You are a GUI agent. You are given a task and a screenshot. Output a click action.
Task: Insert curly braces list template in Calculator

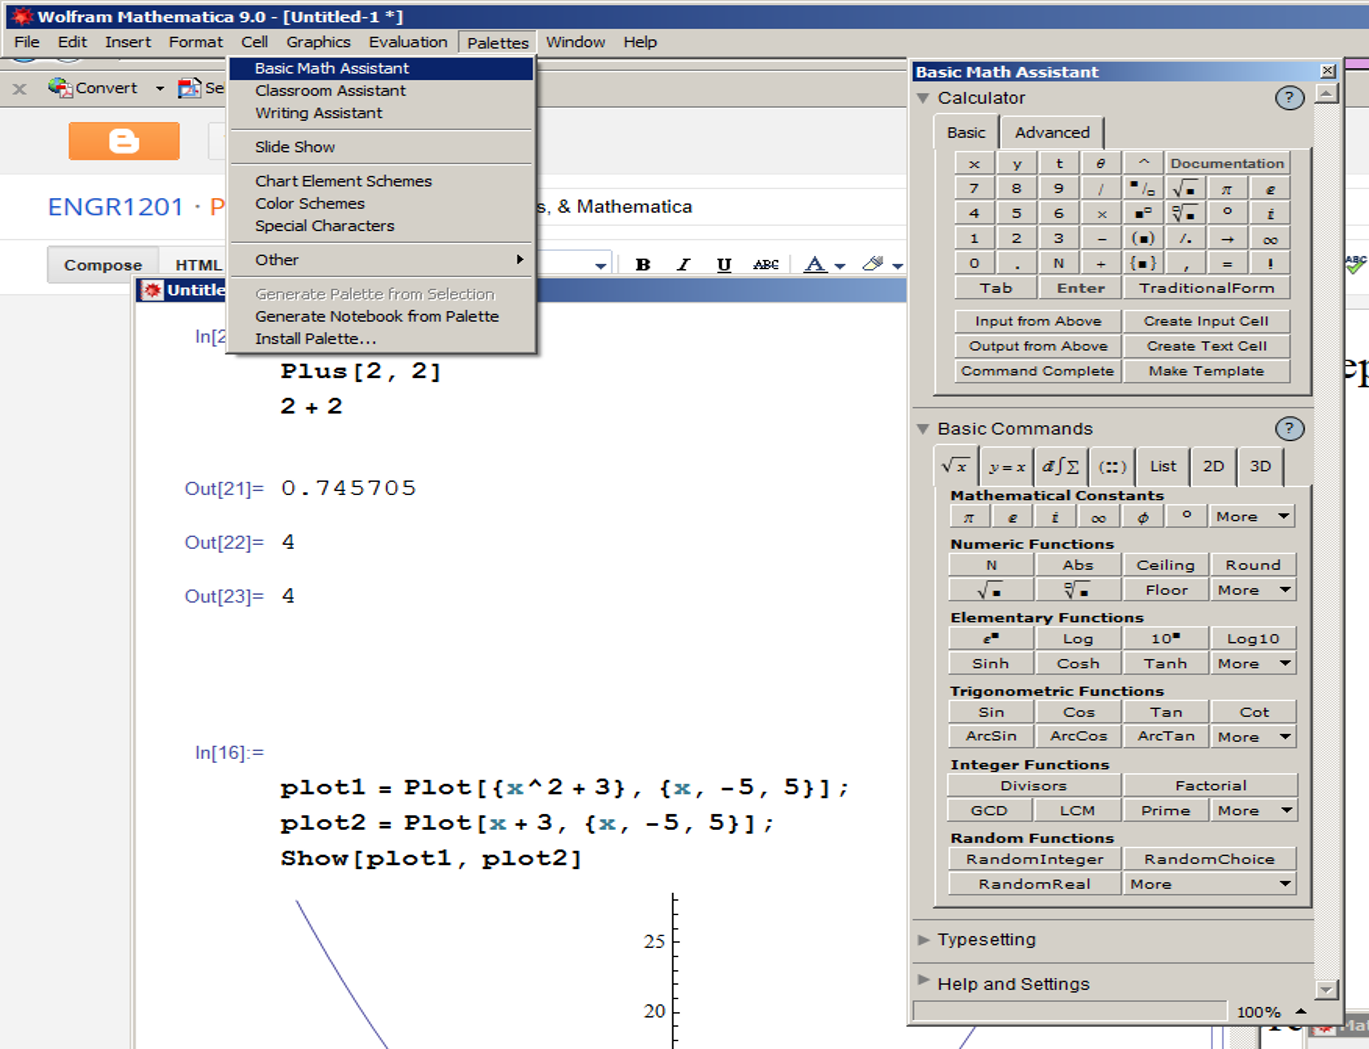click(1143, 263)
